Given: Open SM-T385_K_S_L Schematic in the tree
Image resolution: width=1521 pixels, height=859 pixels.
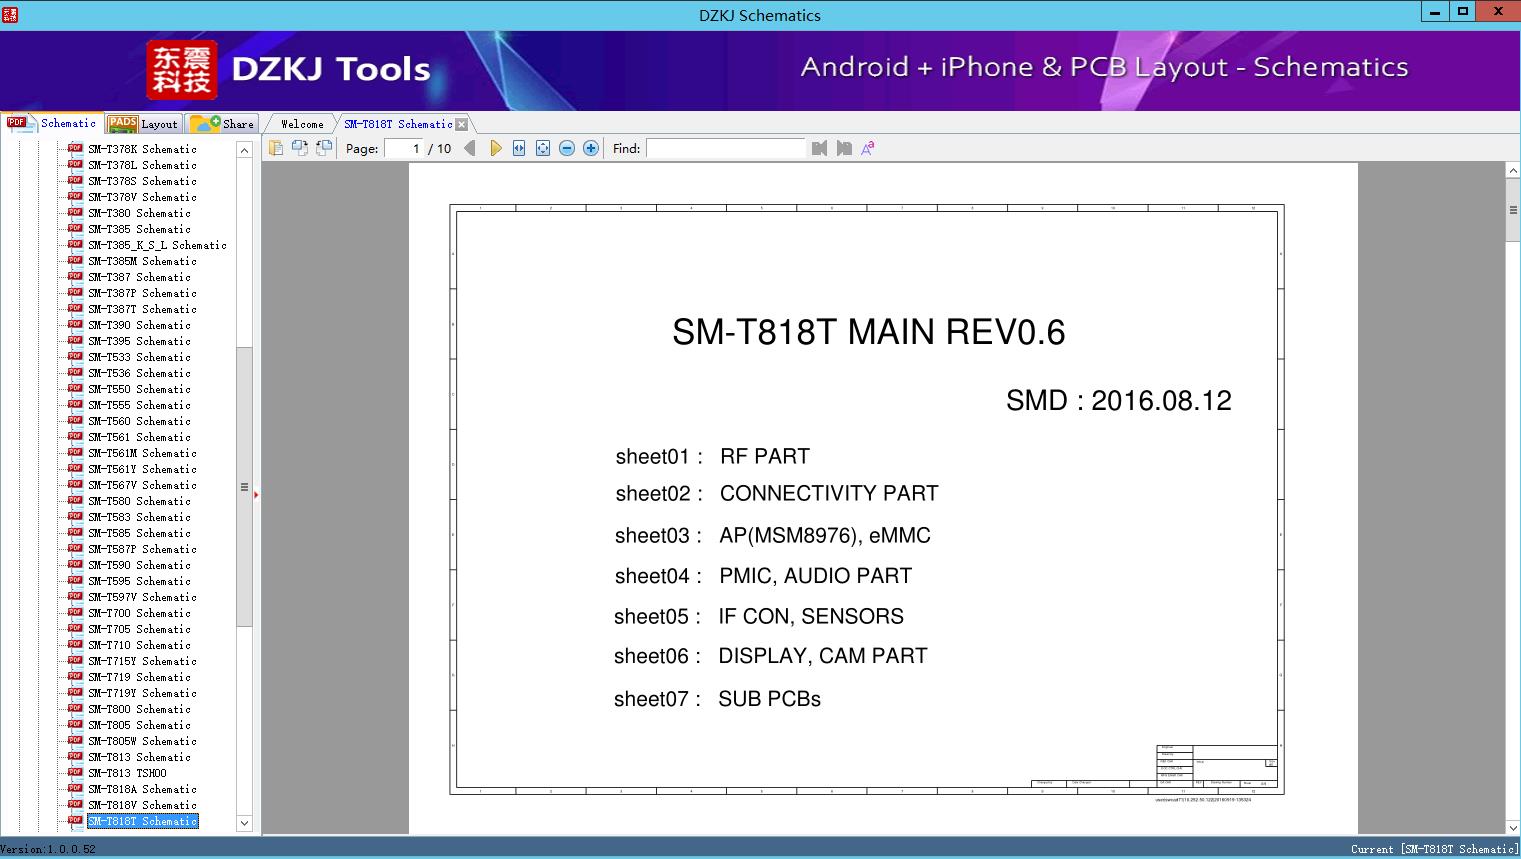Looking at the screenshot, I should click(x=157, y=245).
